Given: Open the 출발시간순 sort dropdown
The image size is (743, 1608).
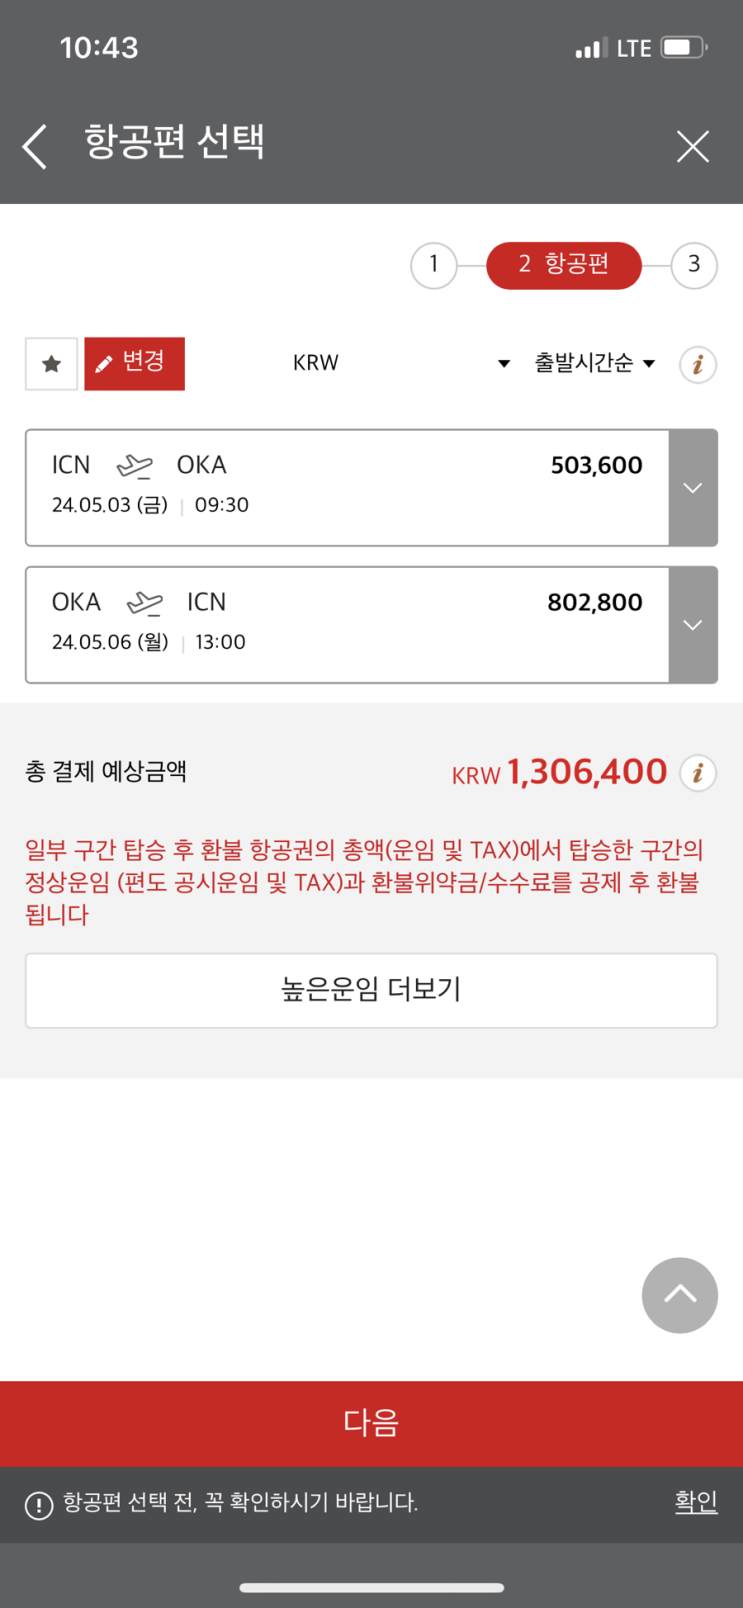Looking at the screenshot, I should tap(594, 363).
